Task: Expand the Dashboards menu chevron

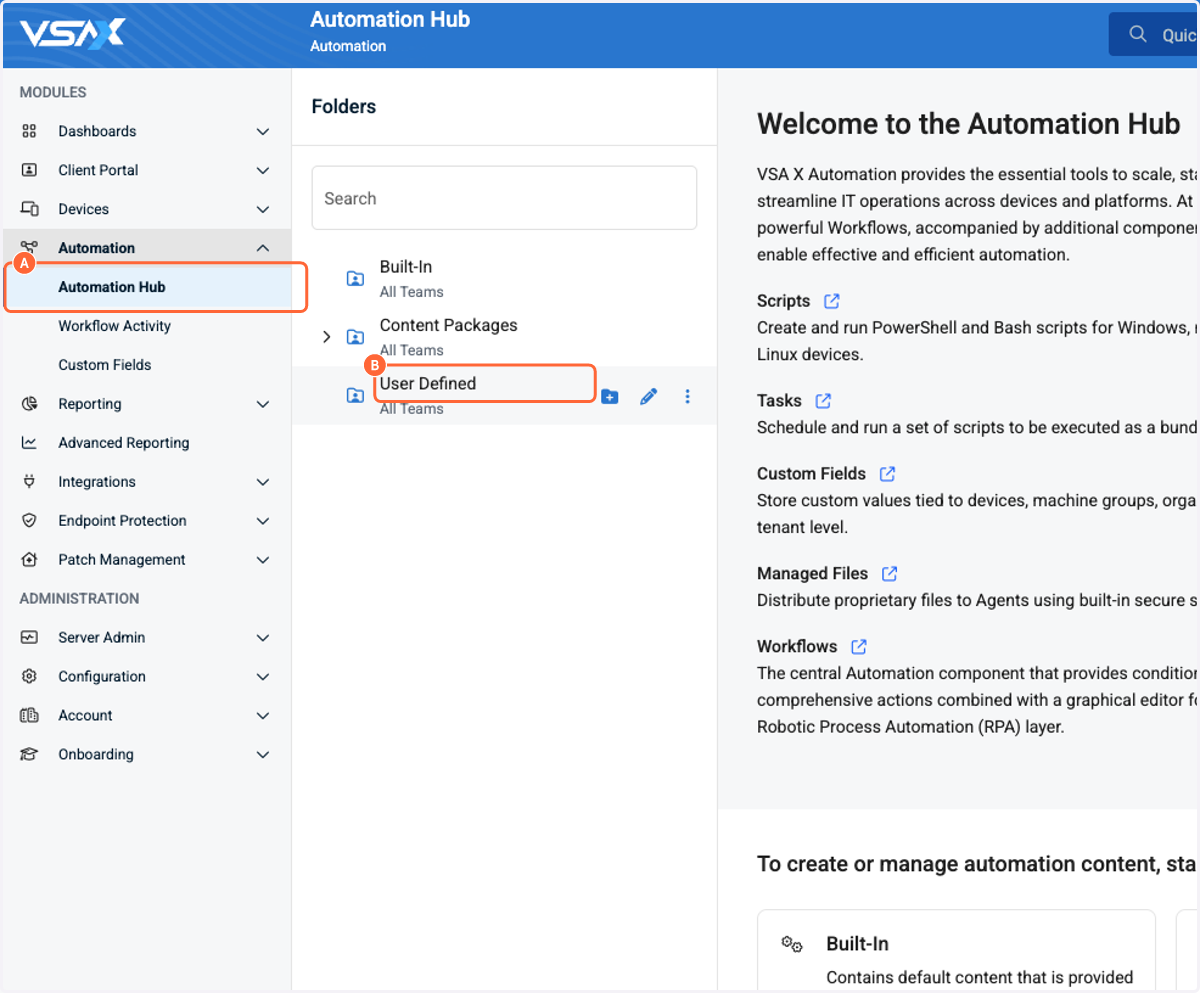Action: tap(263, 131)
